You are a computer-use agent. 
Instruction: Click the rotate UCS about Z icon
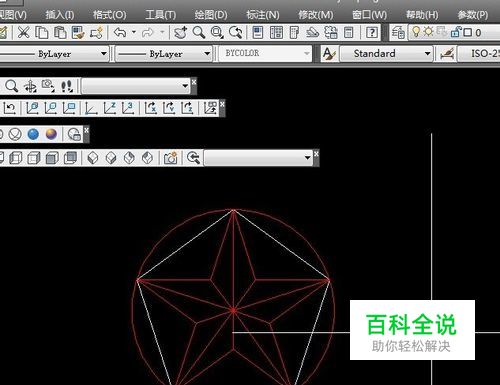(x=187, y=108)
